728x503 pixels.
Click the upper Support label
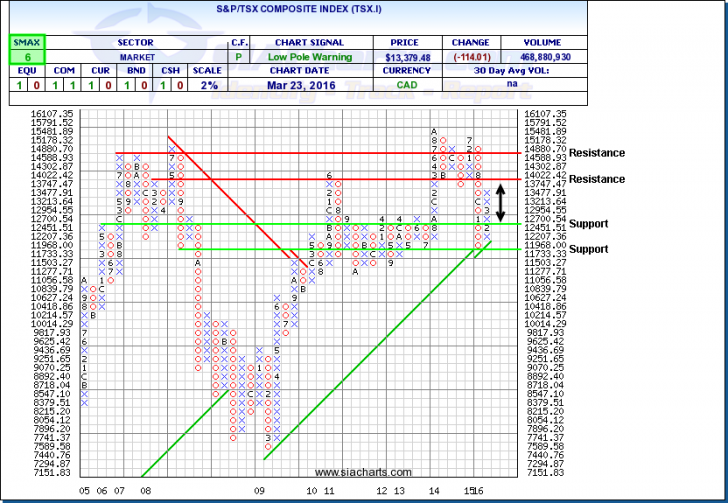[591, 223]
